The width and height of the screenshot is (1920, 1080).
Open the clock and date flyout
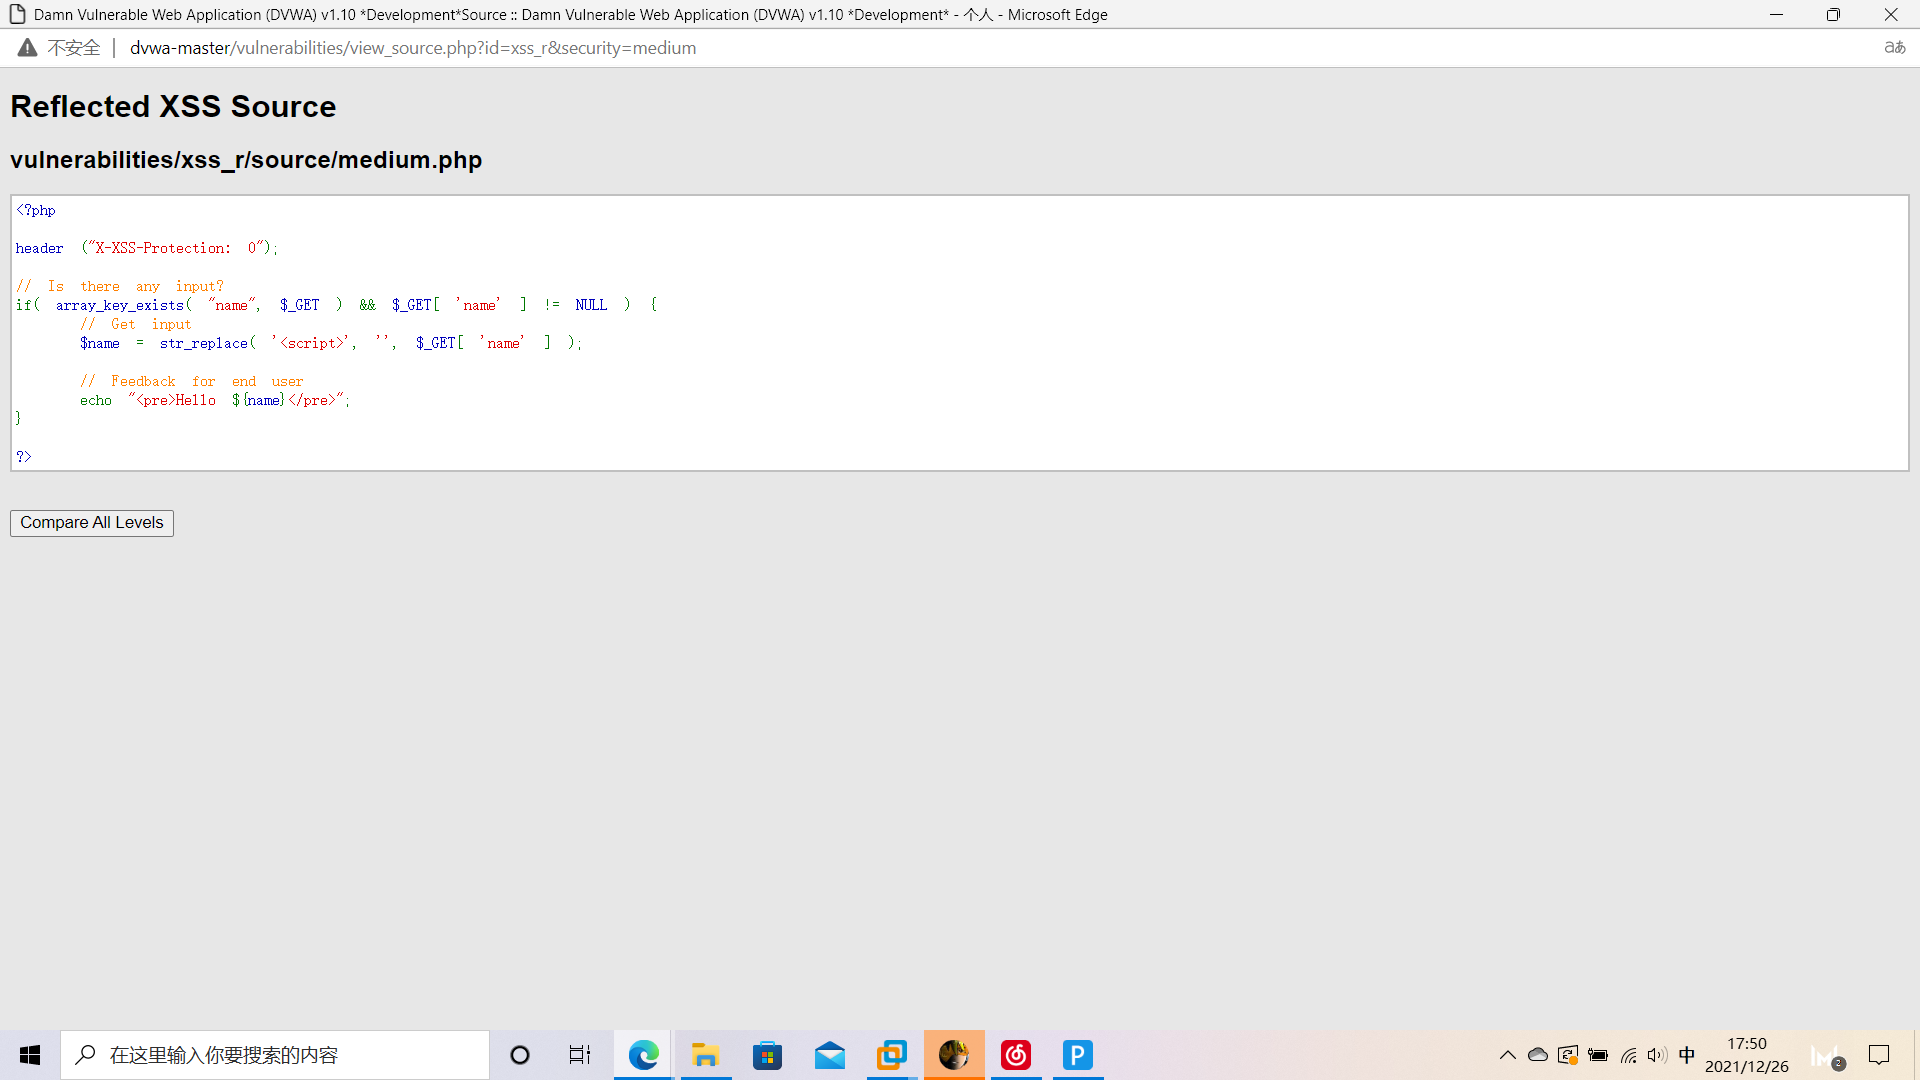tap(1746, 1055)
